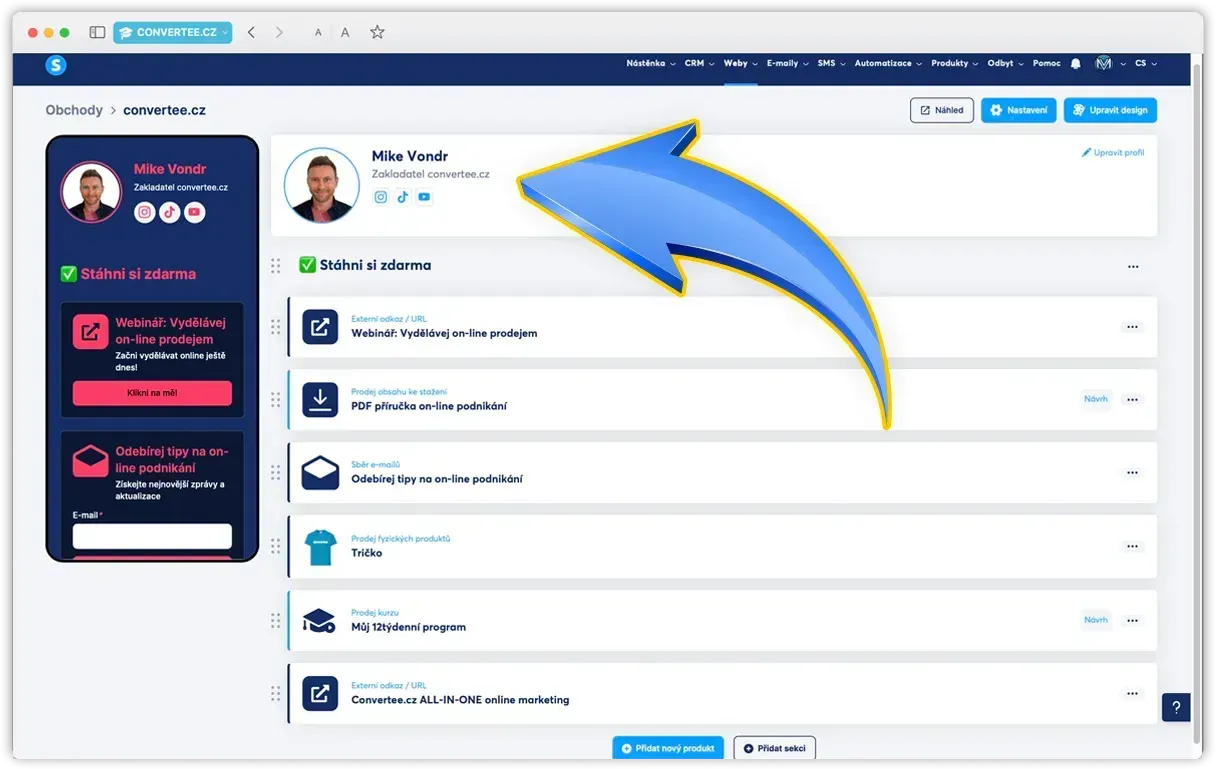Click Zakladatel convertee.cz subtitle in header
Viewport: 1216px width, 769px height.
pyautogui.click(x=431, y=174)
